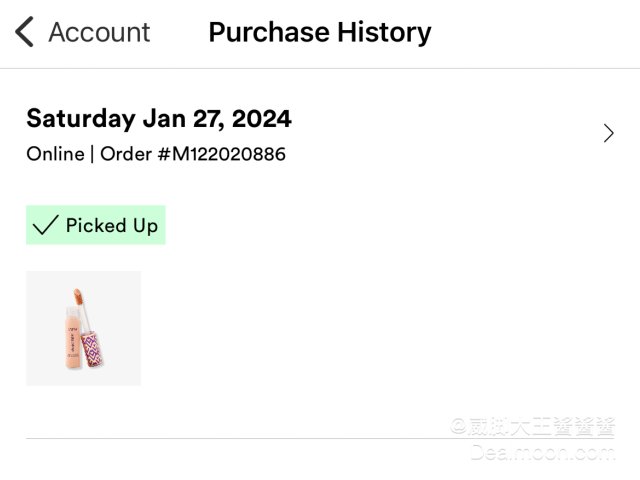Viewport: 640px width, 480px height.
Task: Click the green Picked Up badge
Action: click(95, 225)
